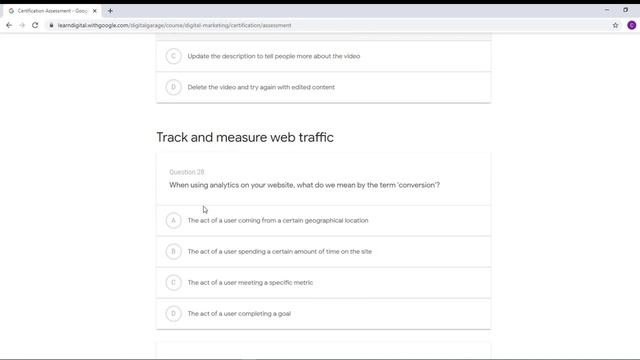Choose answer D completing a goal
Viewport: 640px width, 360px height.
coord(324,313)
